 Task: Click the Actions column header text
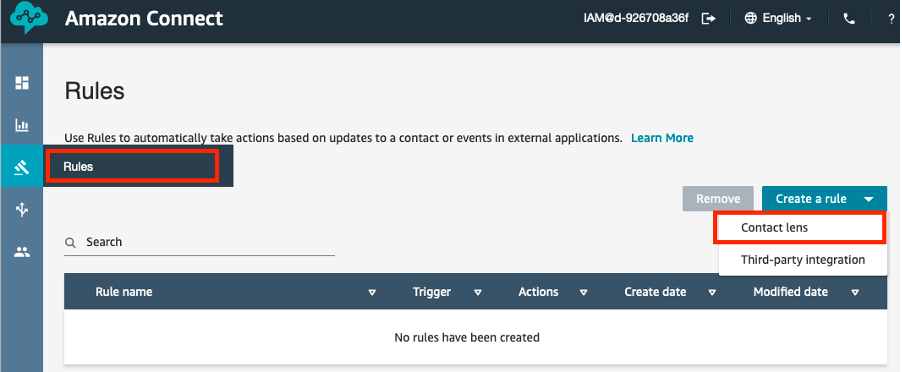pyautogui.click(x=538, y=292)
